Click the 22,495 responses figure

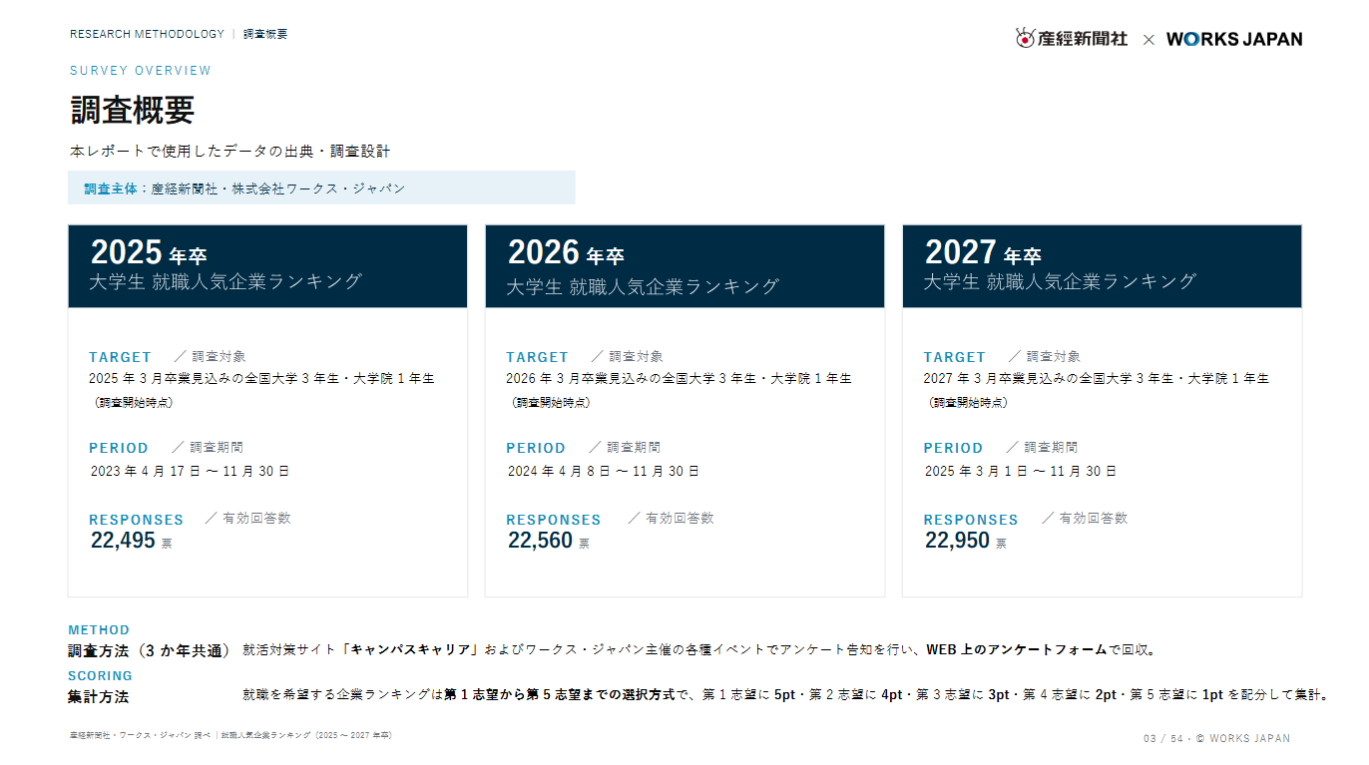click(123, 541)
